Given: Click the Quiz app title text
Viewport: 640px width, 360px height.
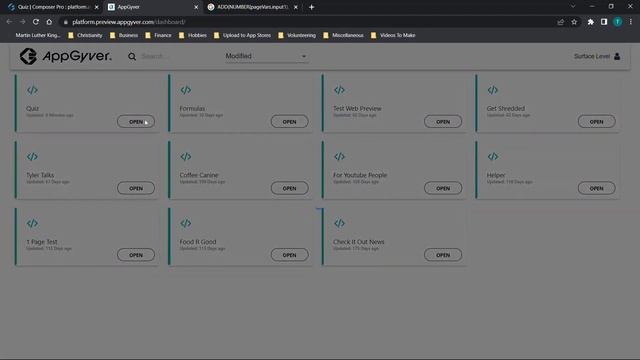Looking at the screenshot, I should pyautogui.click(x=33, y=109).
